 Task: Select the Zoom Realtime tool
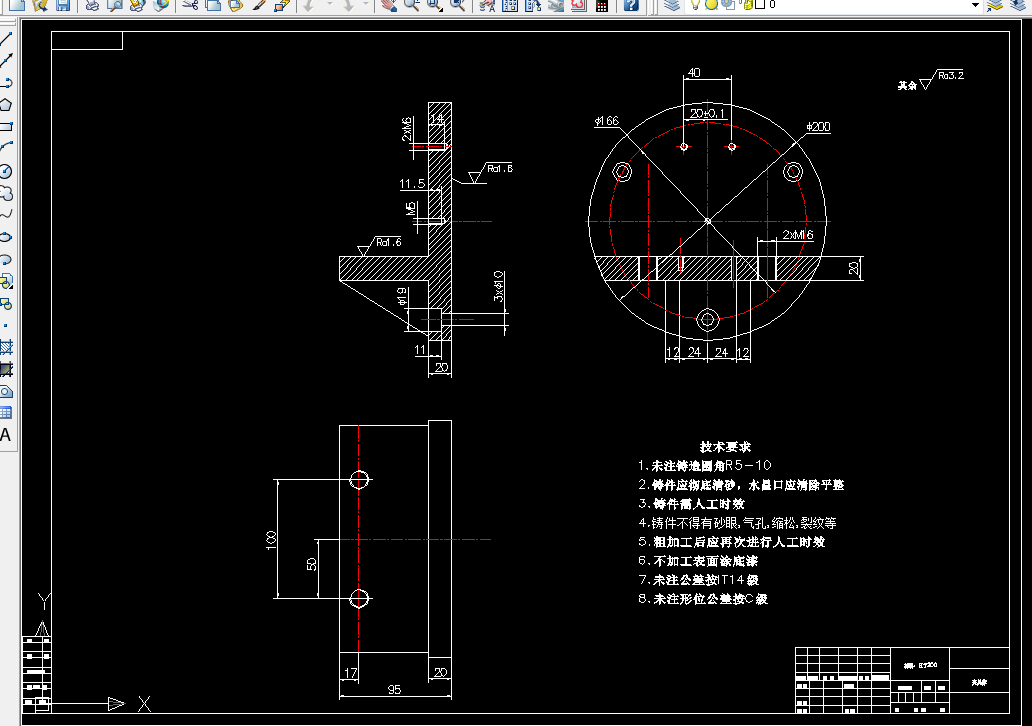point(411,5)
